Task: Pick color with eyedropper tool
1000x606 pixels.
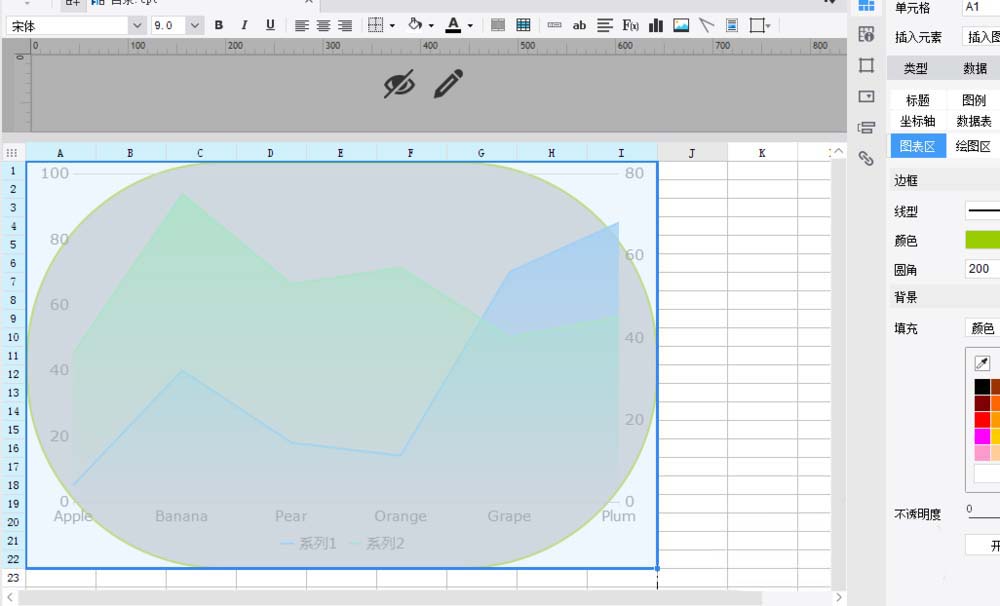Action: click(982, 364)
